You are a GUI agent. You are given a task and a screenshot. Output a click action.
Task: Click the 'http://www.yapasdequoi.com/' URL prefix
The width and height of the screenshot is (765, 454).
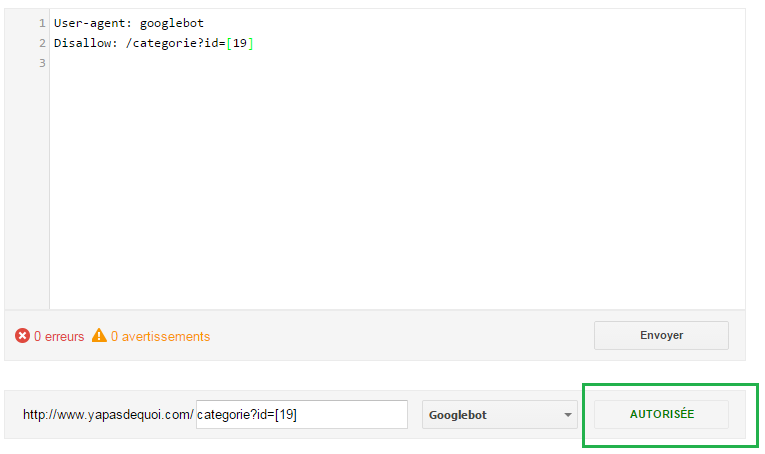(108, 415)
